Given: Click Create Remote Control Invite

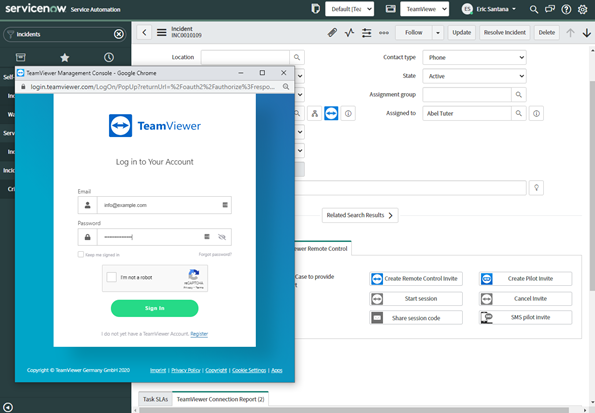Looking at the screenshot, I should click(x=416, y=279).
